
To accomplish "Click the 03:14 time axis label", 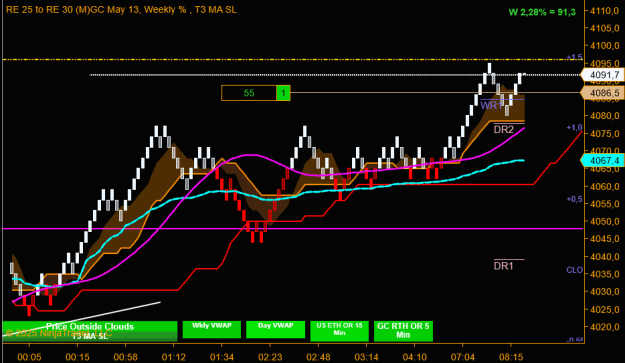I will [x=366, y=357].
